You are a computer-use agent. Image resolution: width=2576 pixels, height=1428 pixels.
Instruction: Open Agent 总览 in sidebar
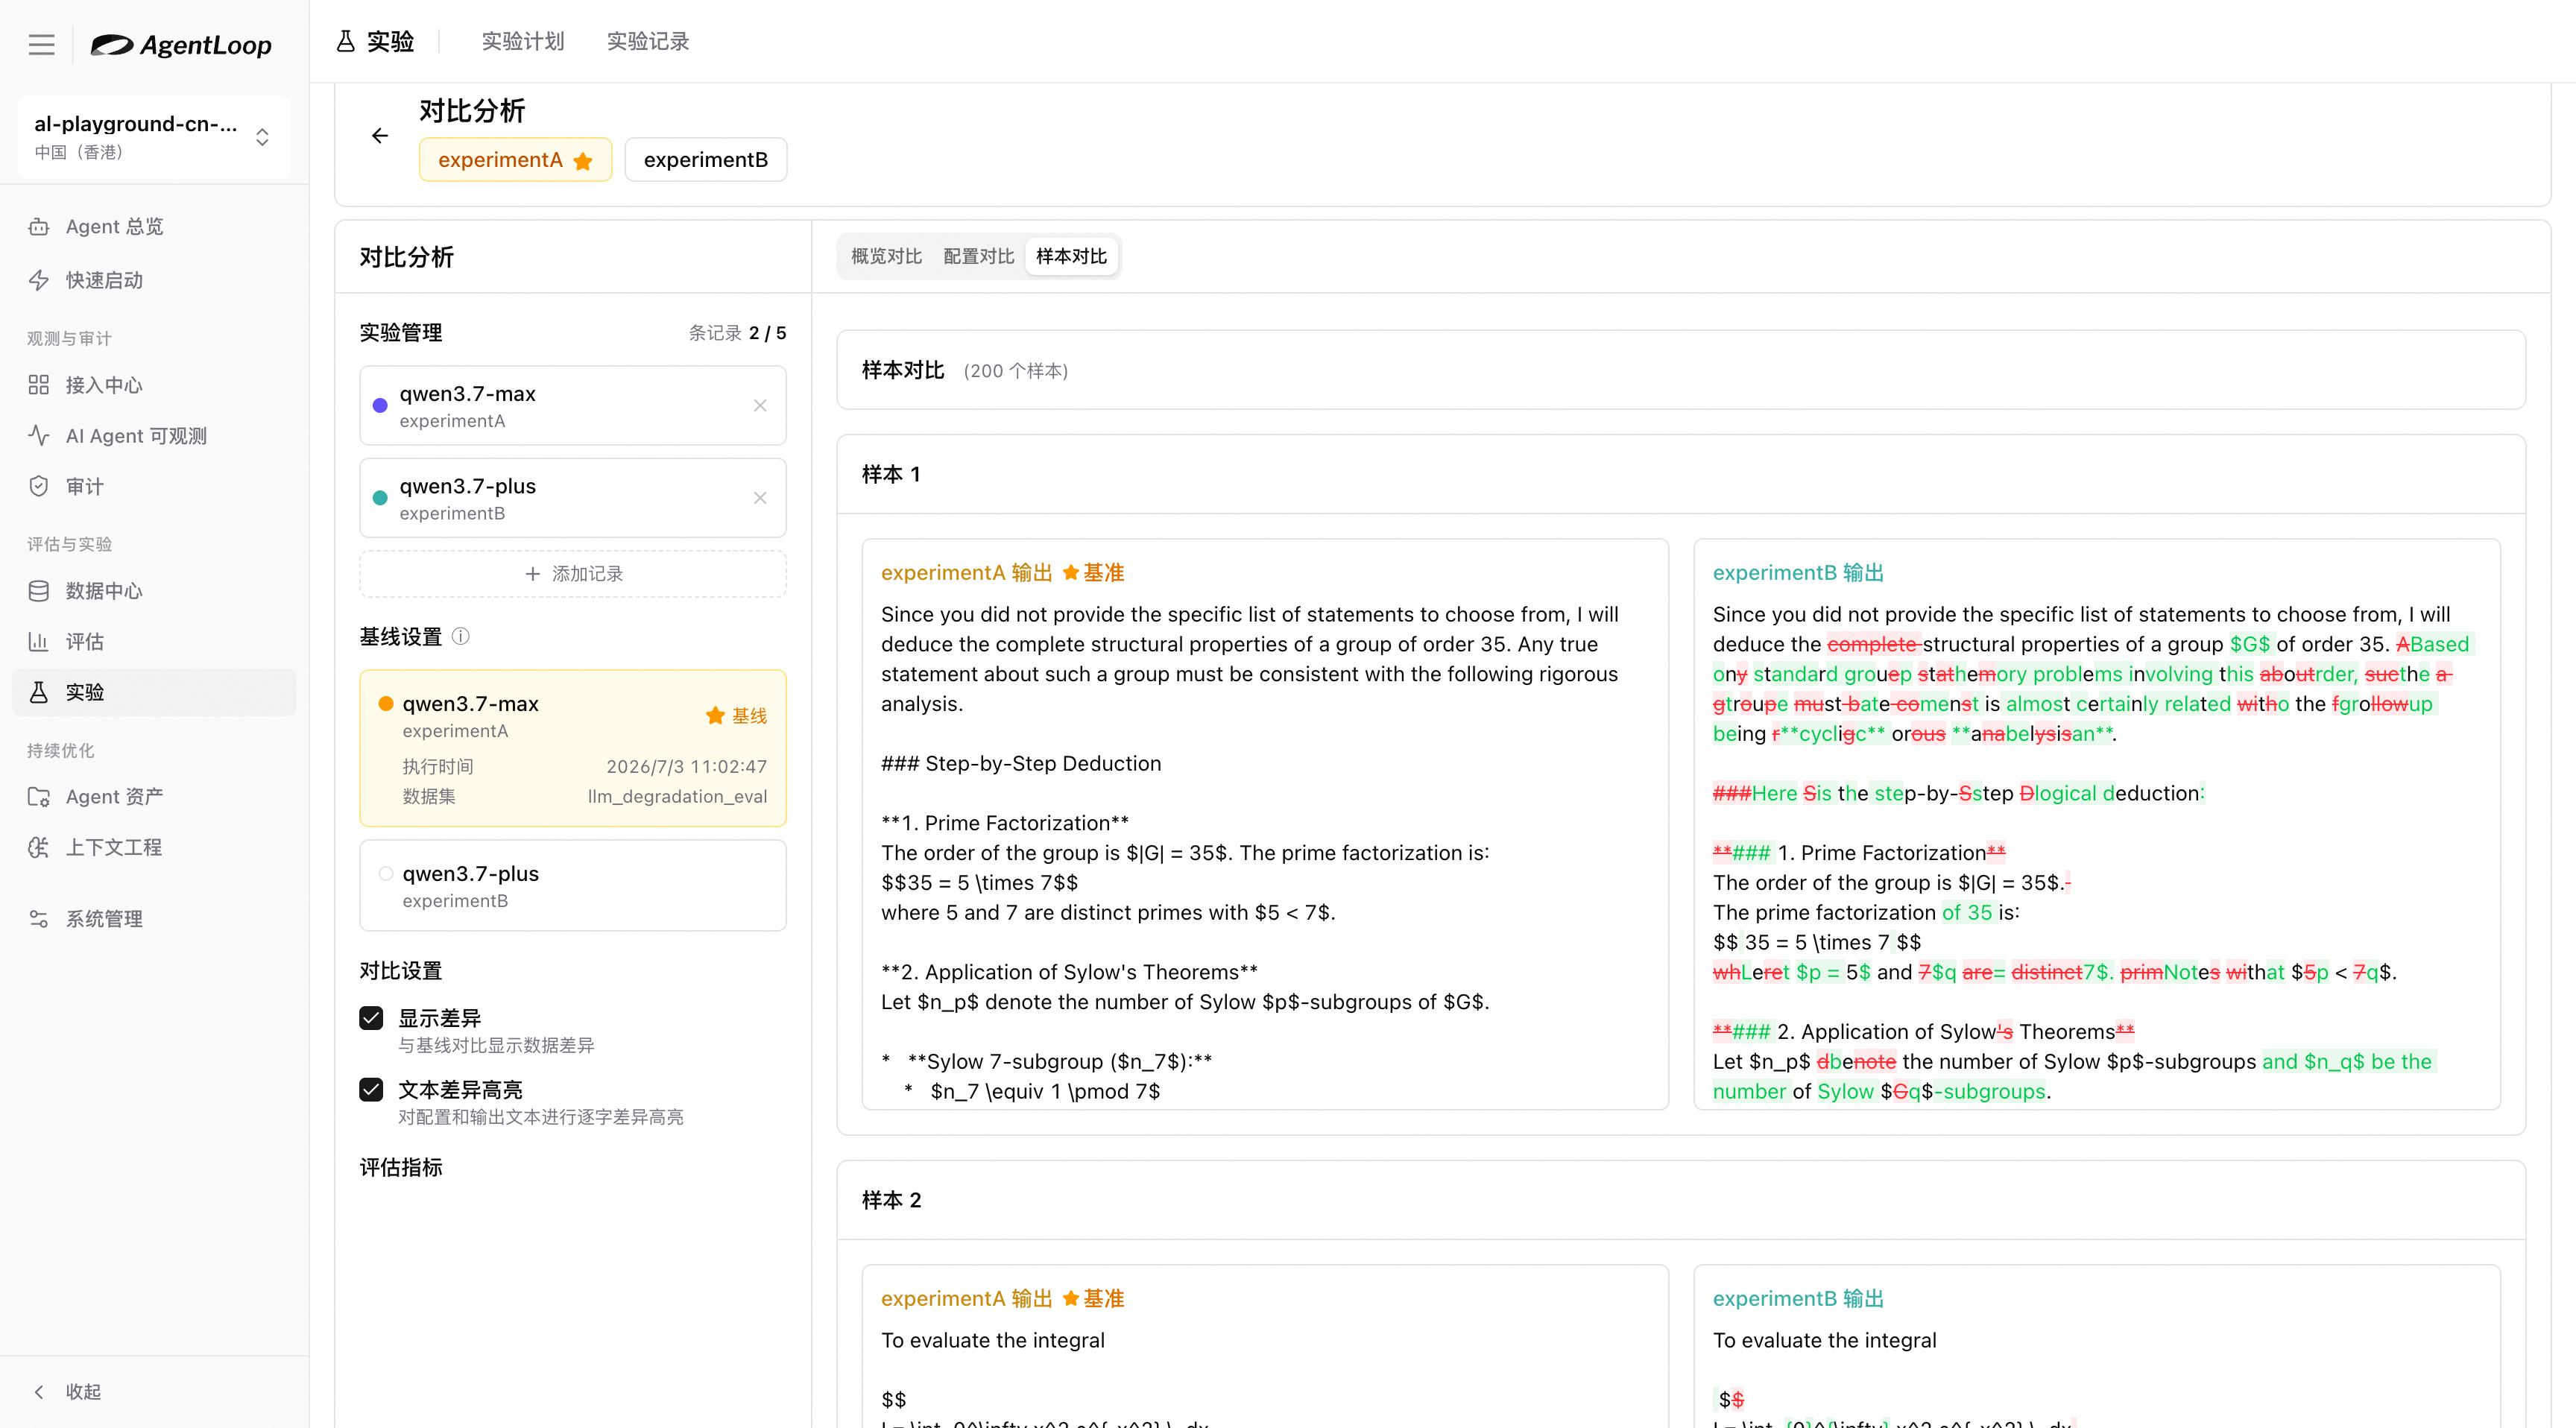click(x=154, y=227)
